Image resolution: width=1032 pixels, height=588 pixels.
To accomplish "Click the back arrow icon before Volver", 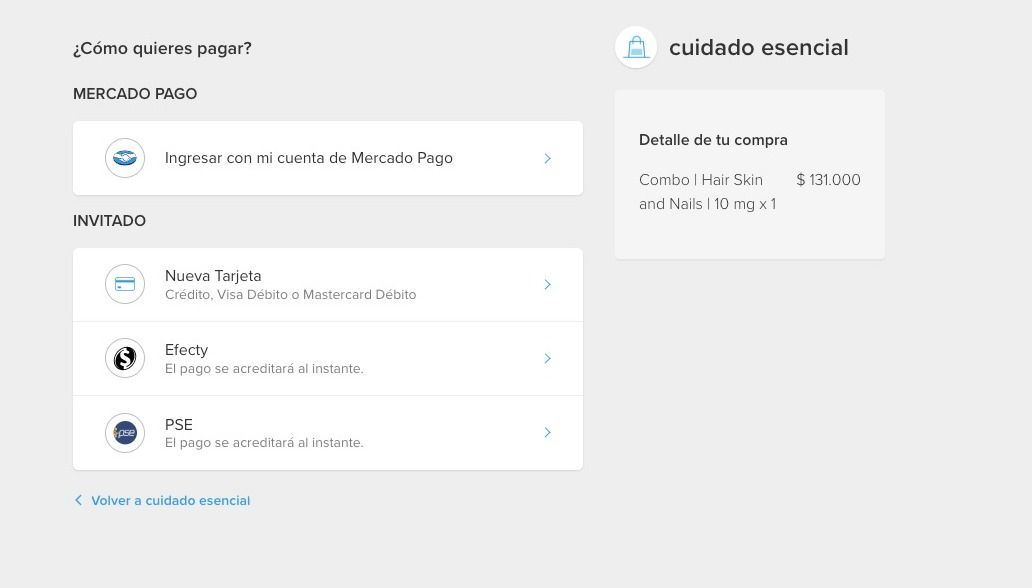I will click(78, 500).
